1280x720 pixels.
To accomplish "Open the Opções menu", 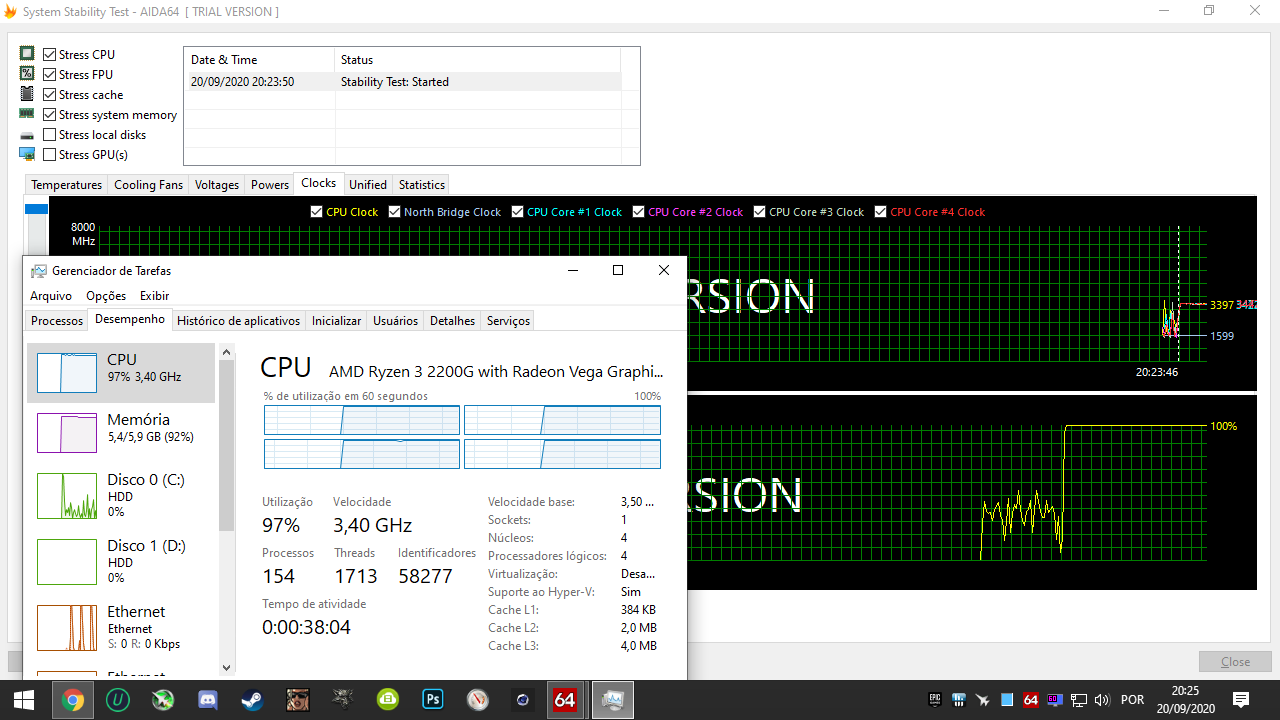I will [x=106, y=296].
